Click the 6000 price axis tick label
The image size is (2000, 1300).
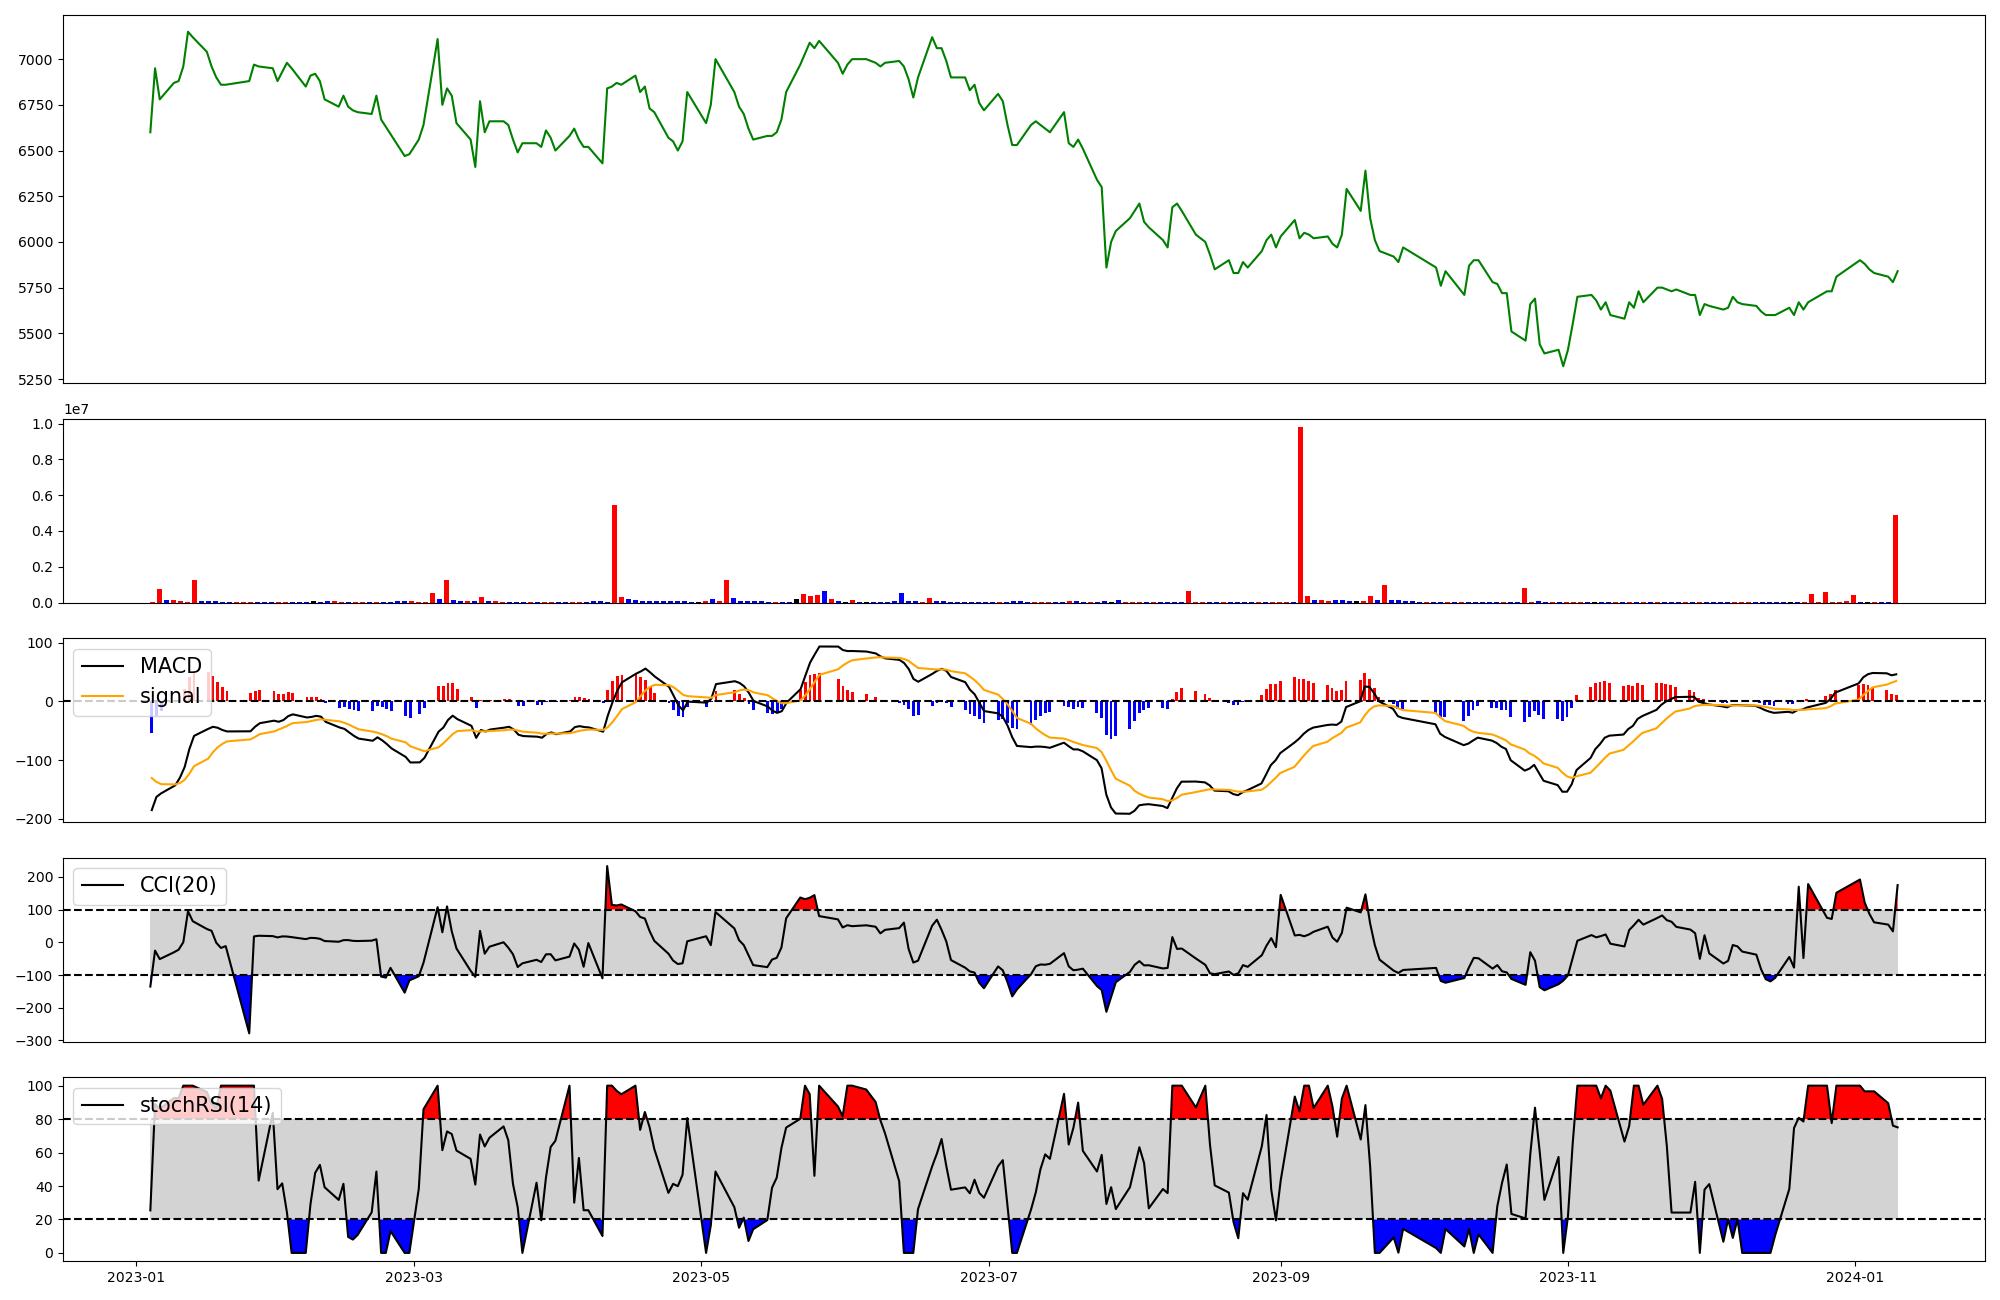[36, 242]
